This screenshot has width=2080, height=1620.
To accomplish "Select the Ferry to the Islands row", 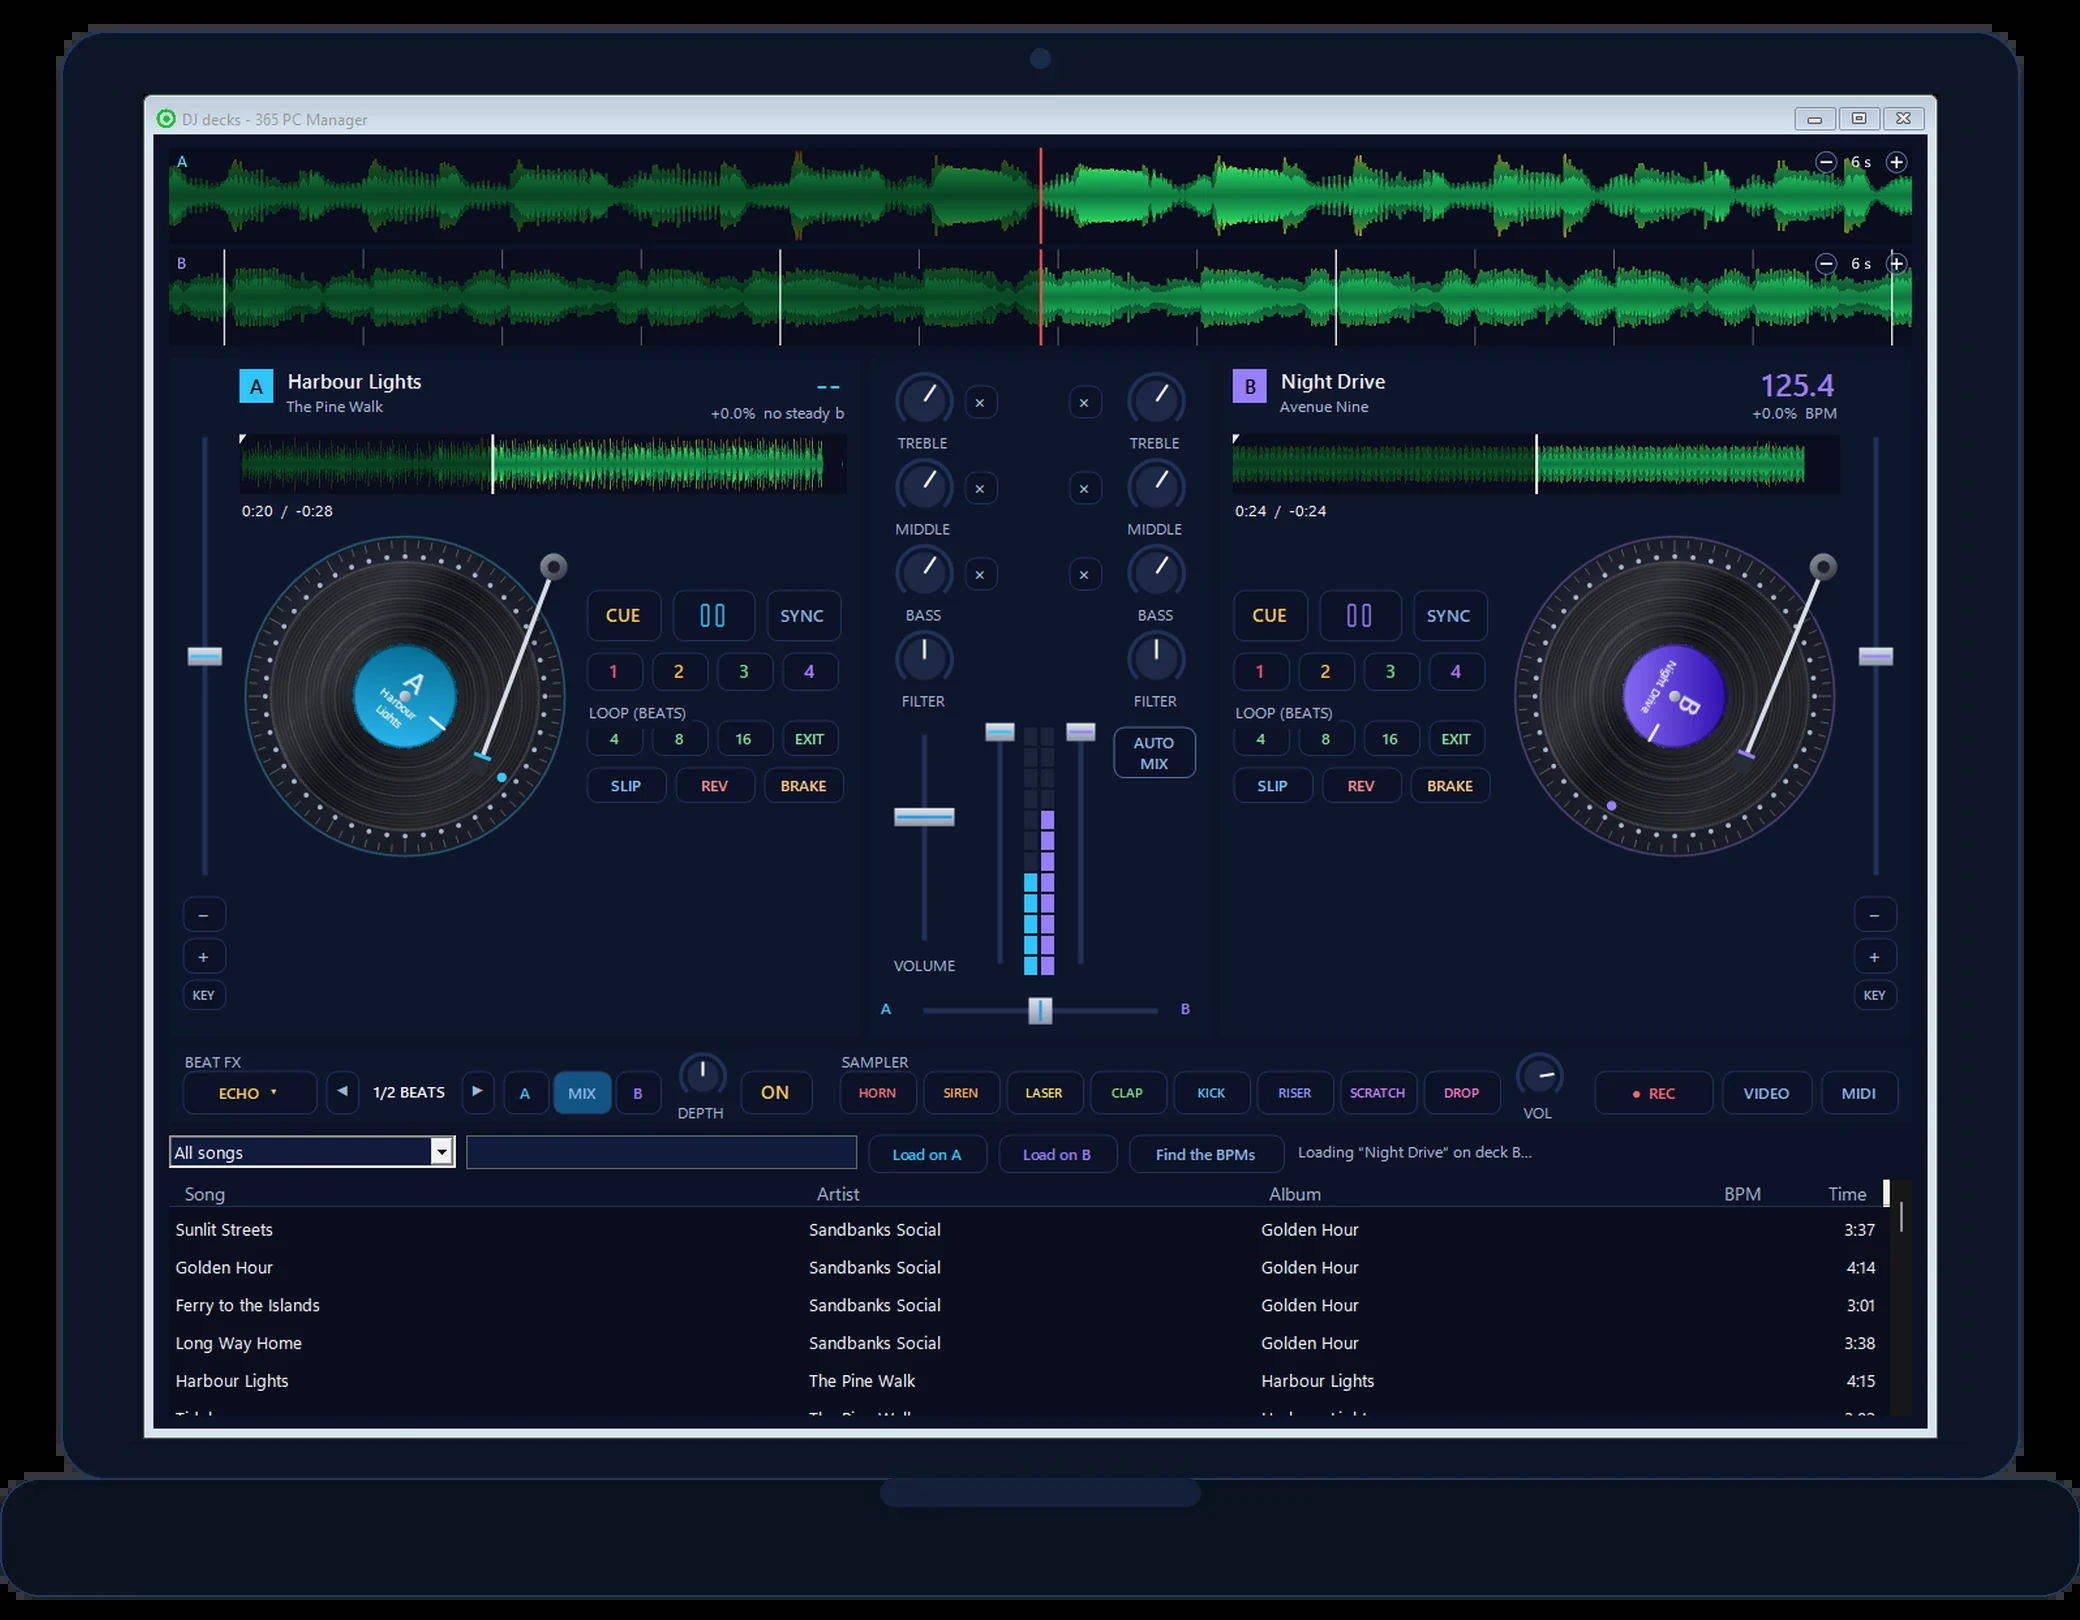I will coord(1030,1305).
